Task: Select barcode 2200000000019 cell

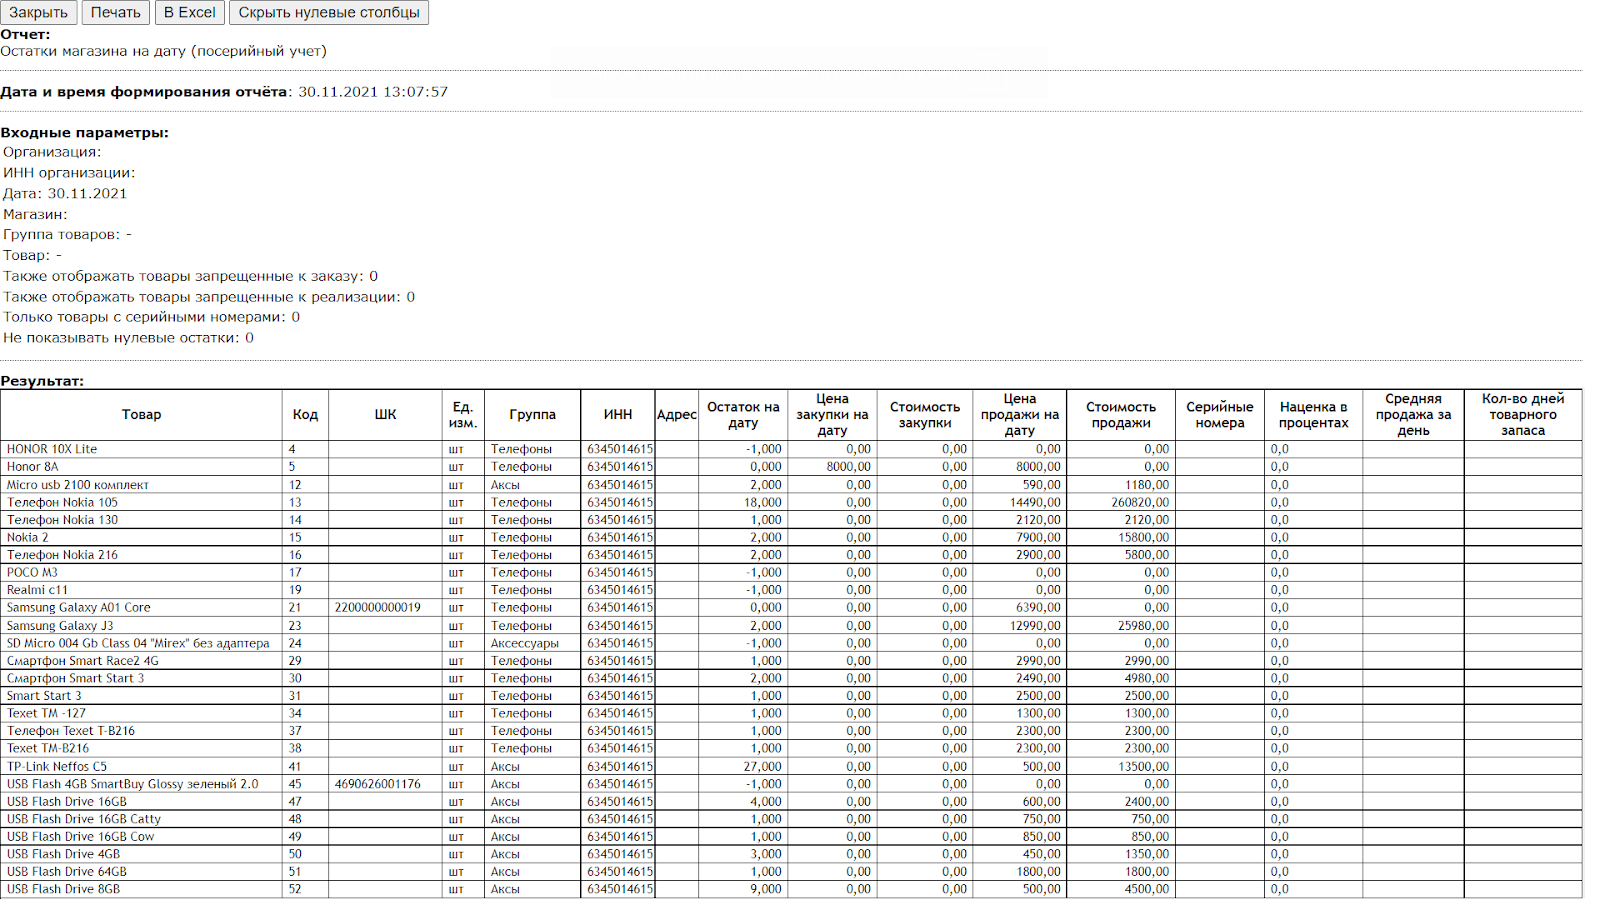Action: (378, 608)
